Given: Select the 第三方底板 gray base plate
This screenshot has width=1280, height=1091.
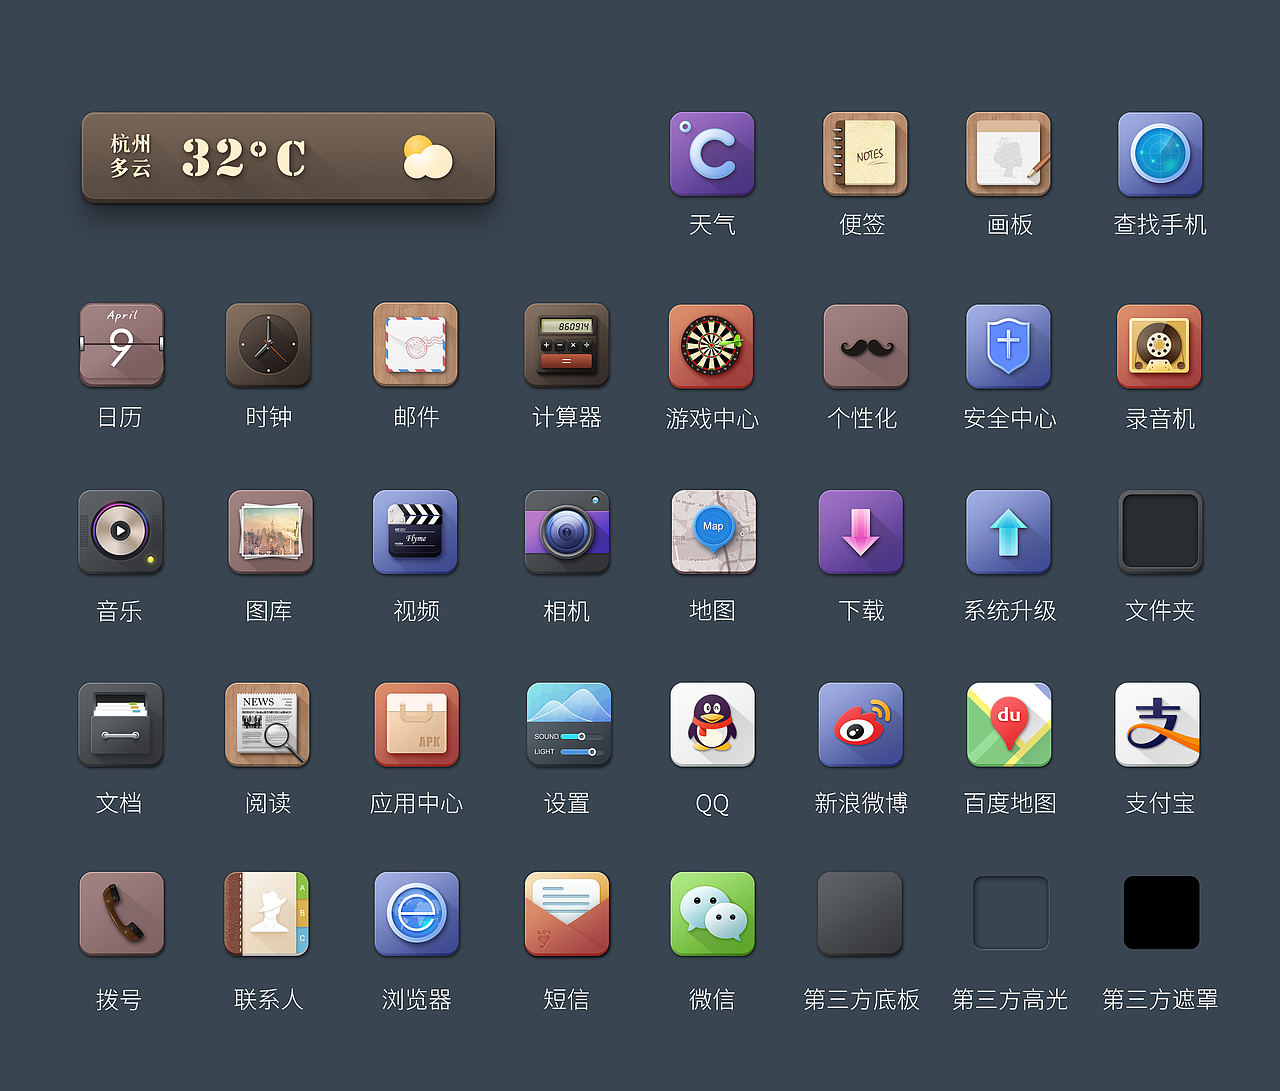Looking at the screenshot, I should click(x=860, y=913).
